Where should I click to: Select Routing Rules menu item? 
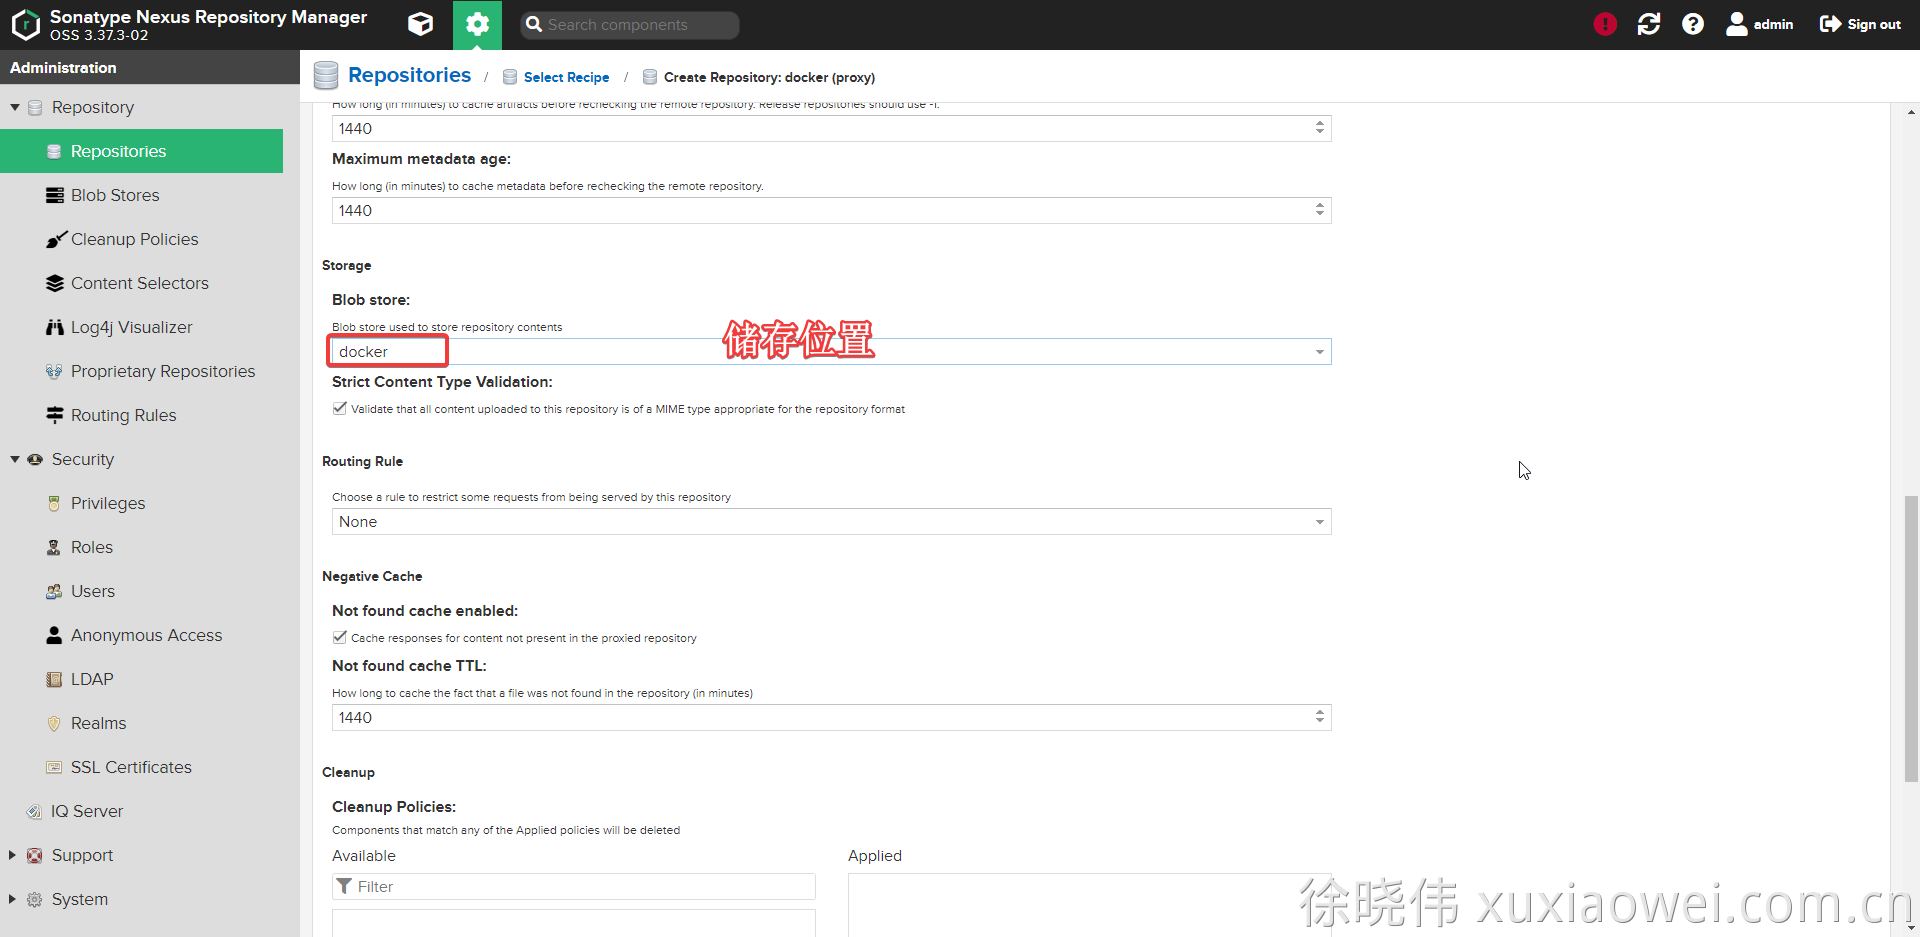(123, 415)
